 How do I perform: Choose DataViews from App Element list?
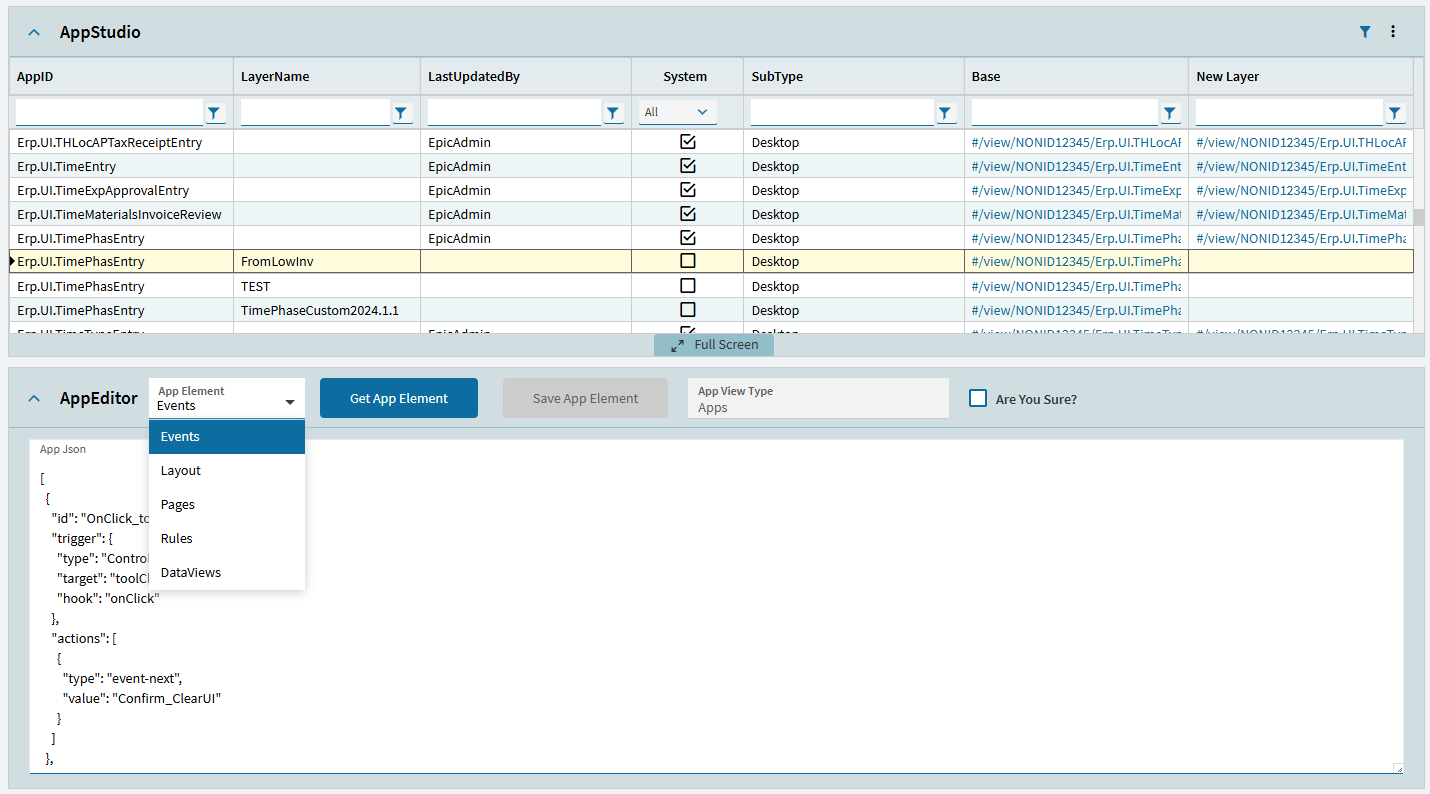tap(191, 573)
